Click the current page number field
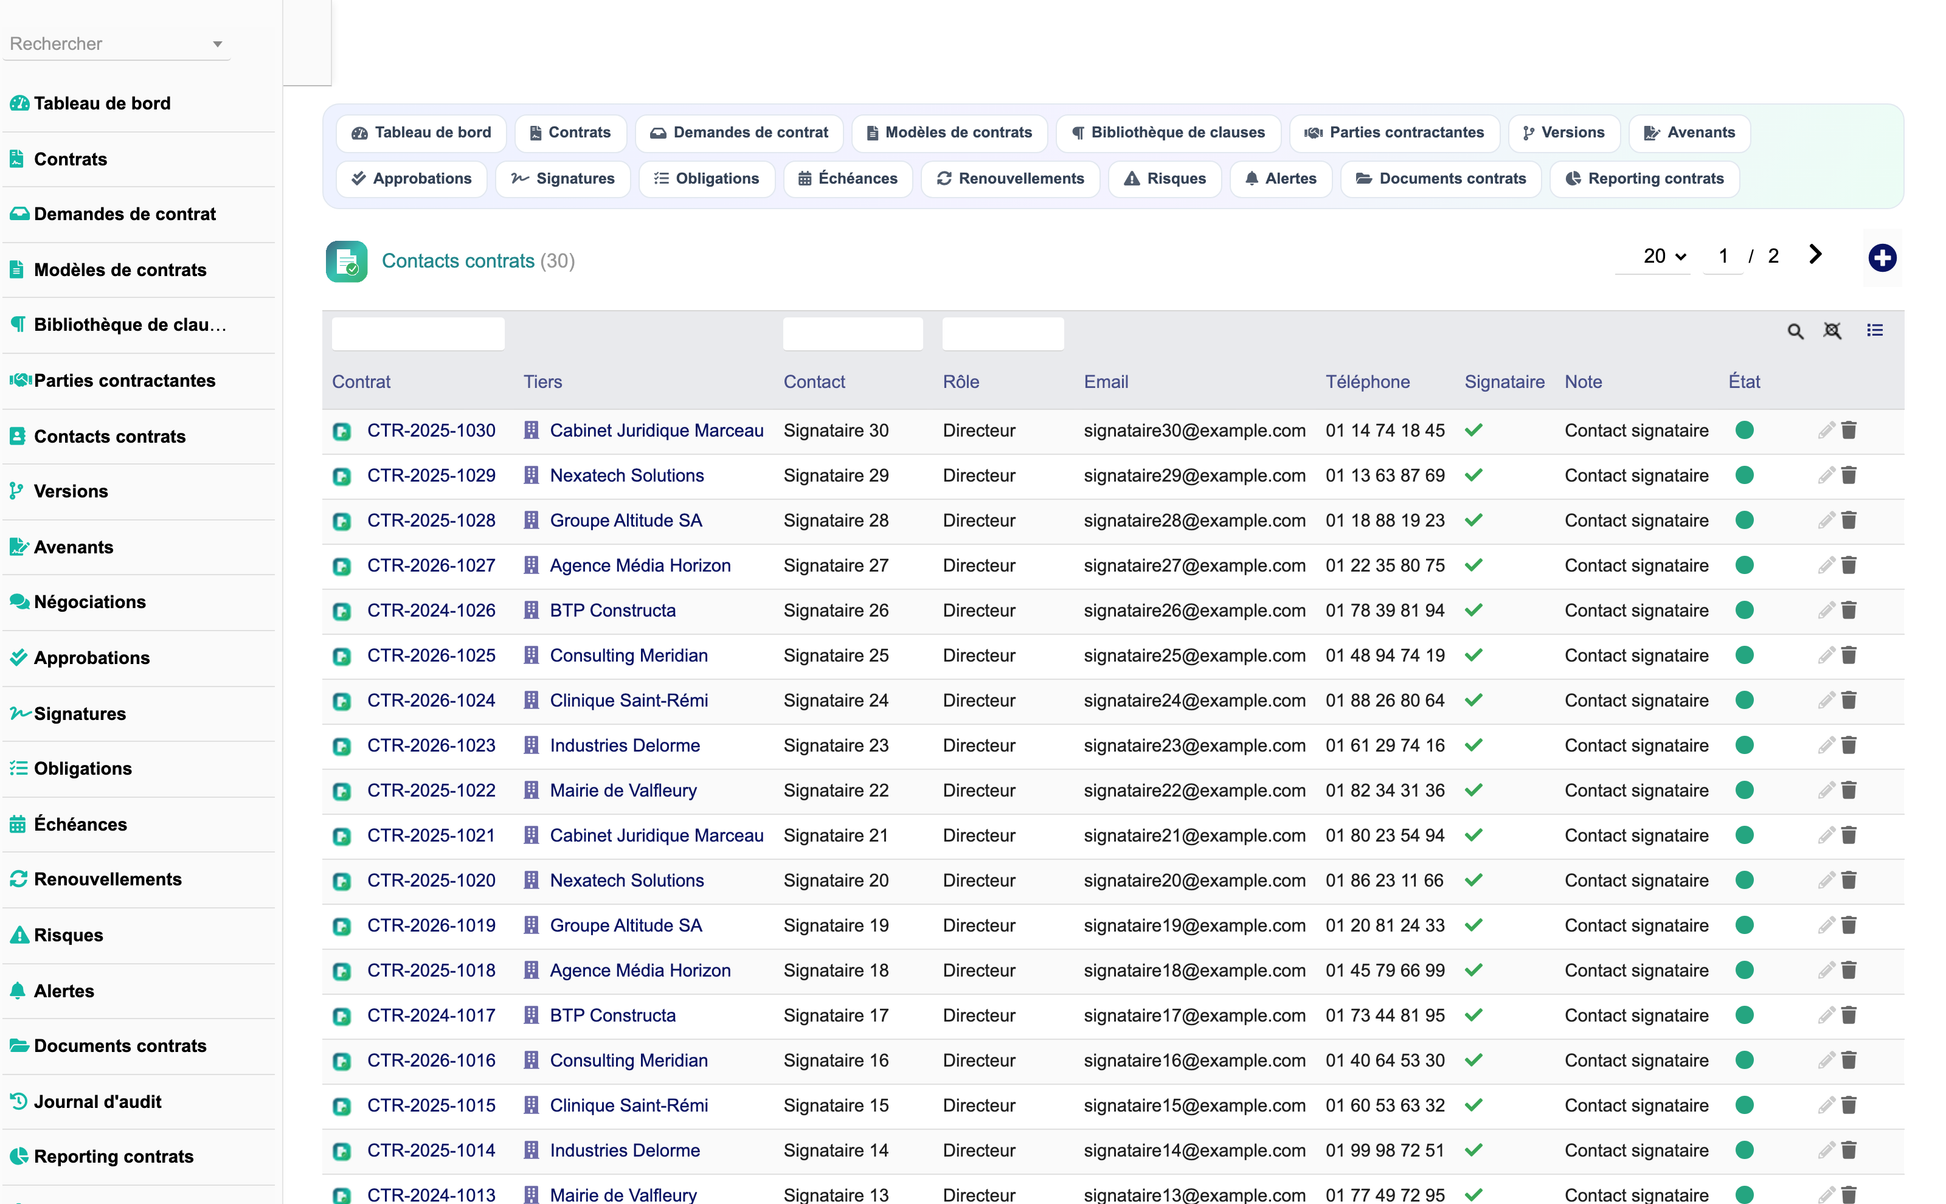Screen dimensions: 1946x1204 [1723, 256]
